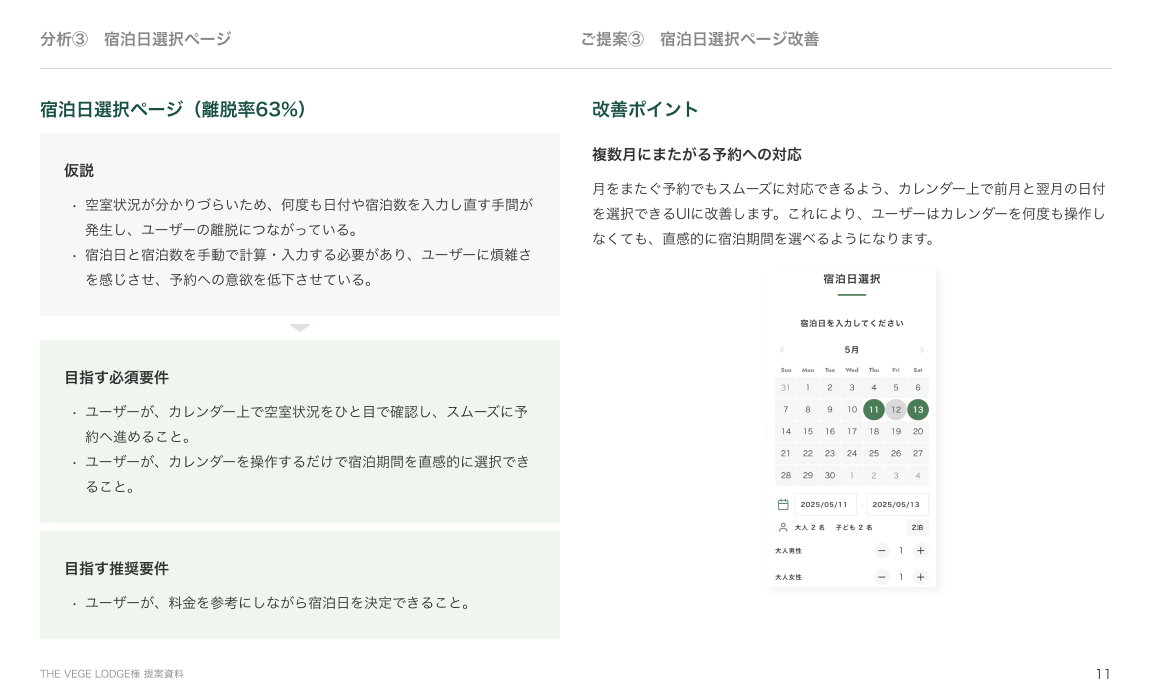Click the start date field 2025/05/11
Image resolution: width=1152 pixels, height=700 pixels.
pos(825,505)
